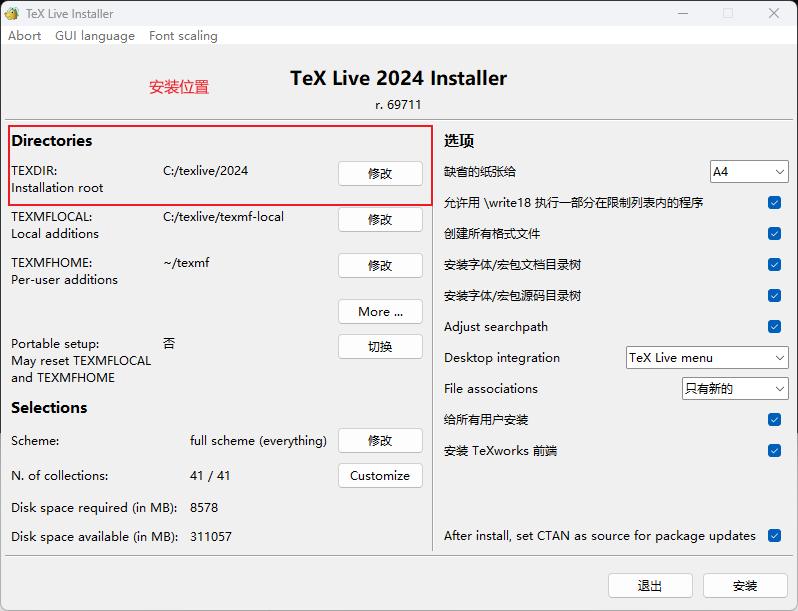798x611 pixels.
Task: Click the 选项 heading
Action: click(x=459, y=141)
